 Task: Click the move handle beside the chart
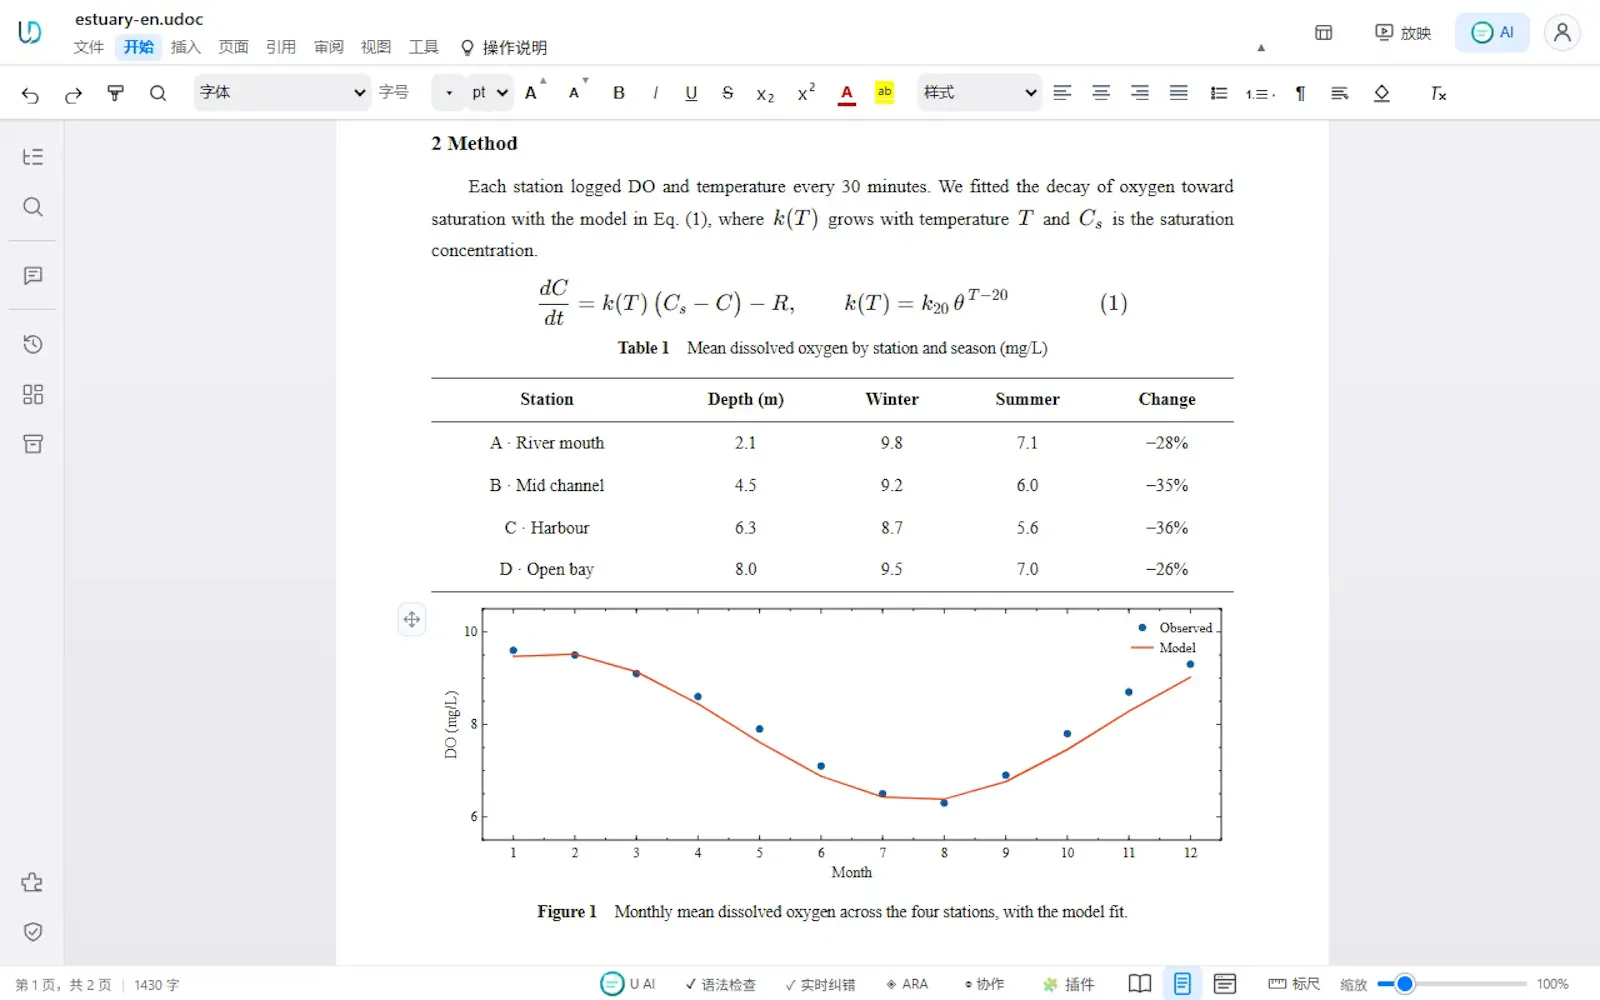(412, 619)
